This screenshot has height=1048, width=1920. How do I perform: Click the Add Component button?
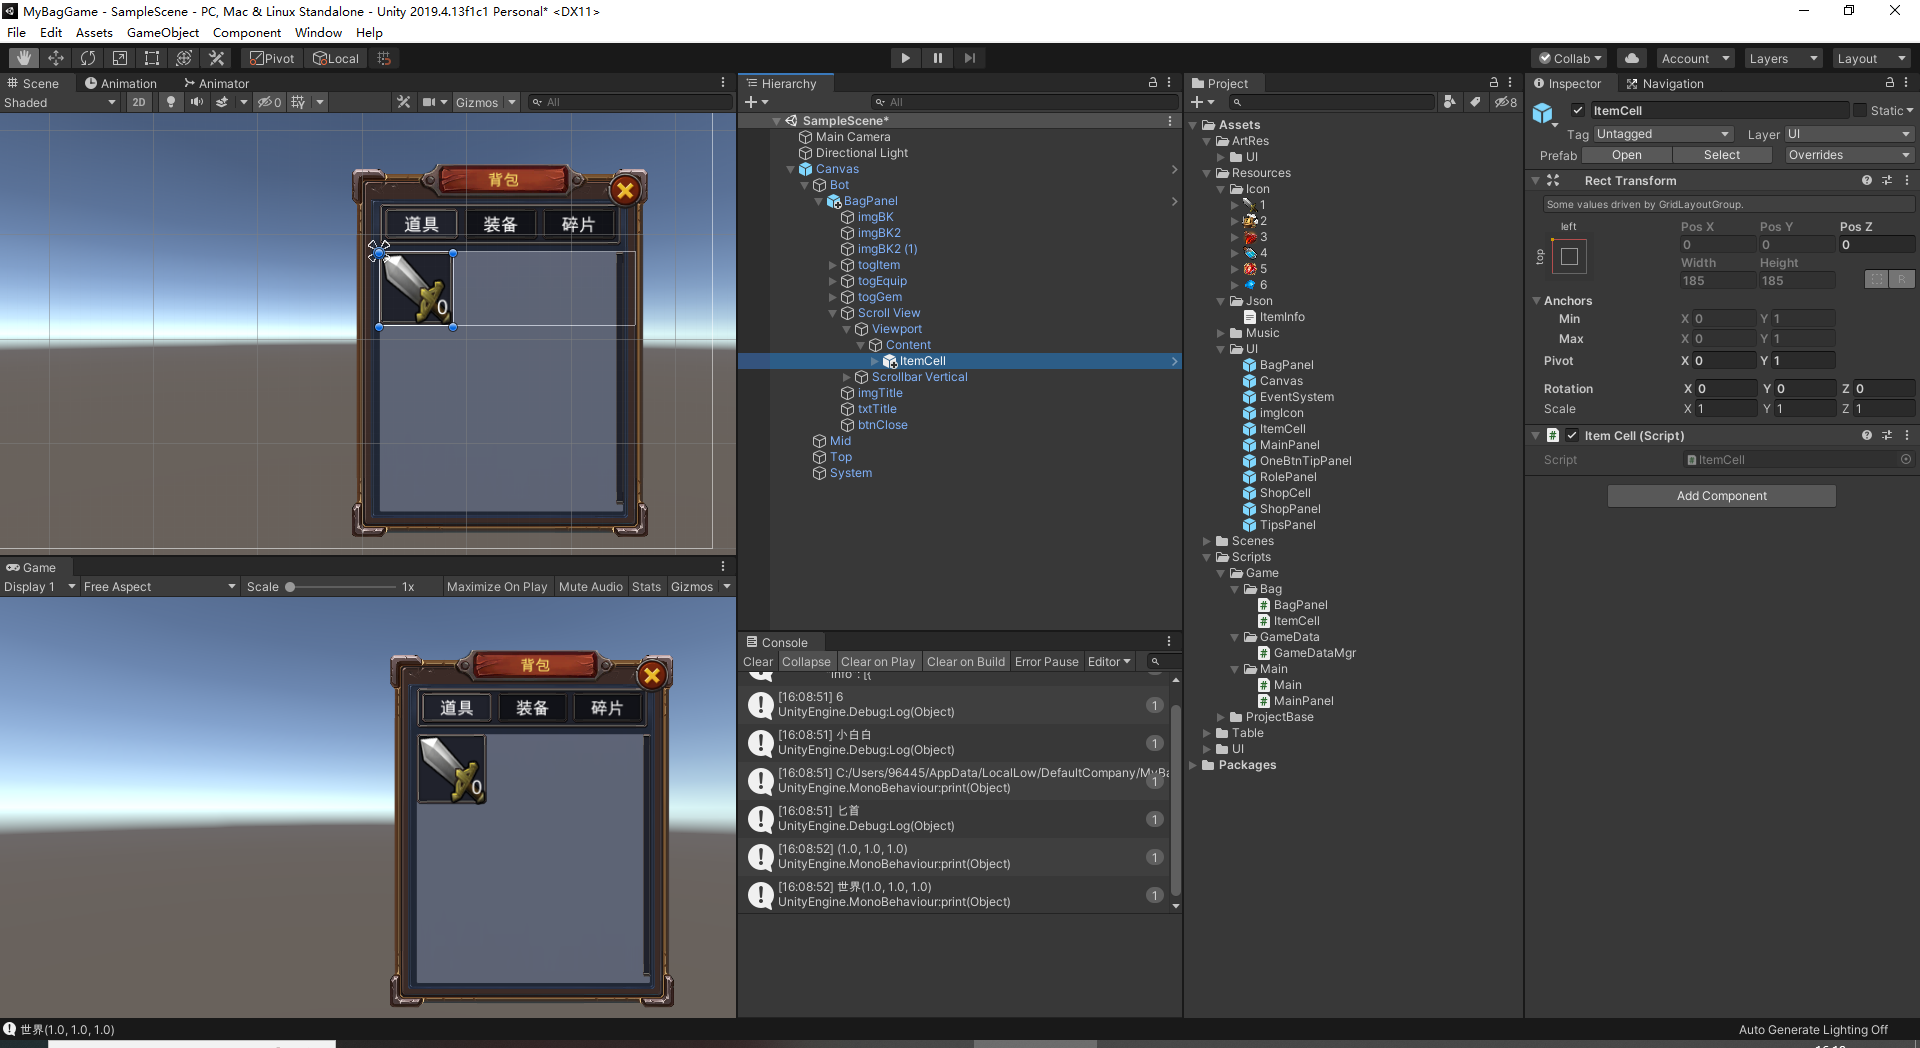pyautogui.click(x=1721, y=496)
